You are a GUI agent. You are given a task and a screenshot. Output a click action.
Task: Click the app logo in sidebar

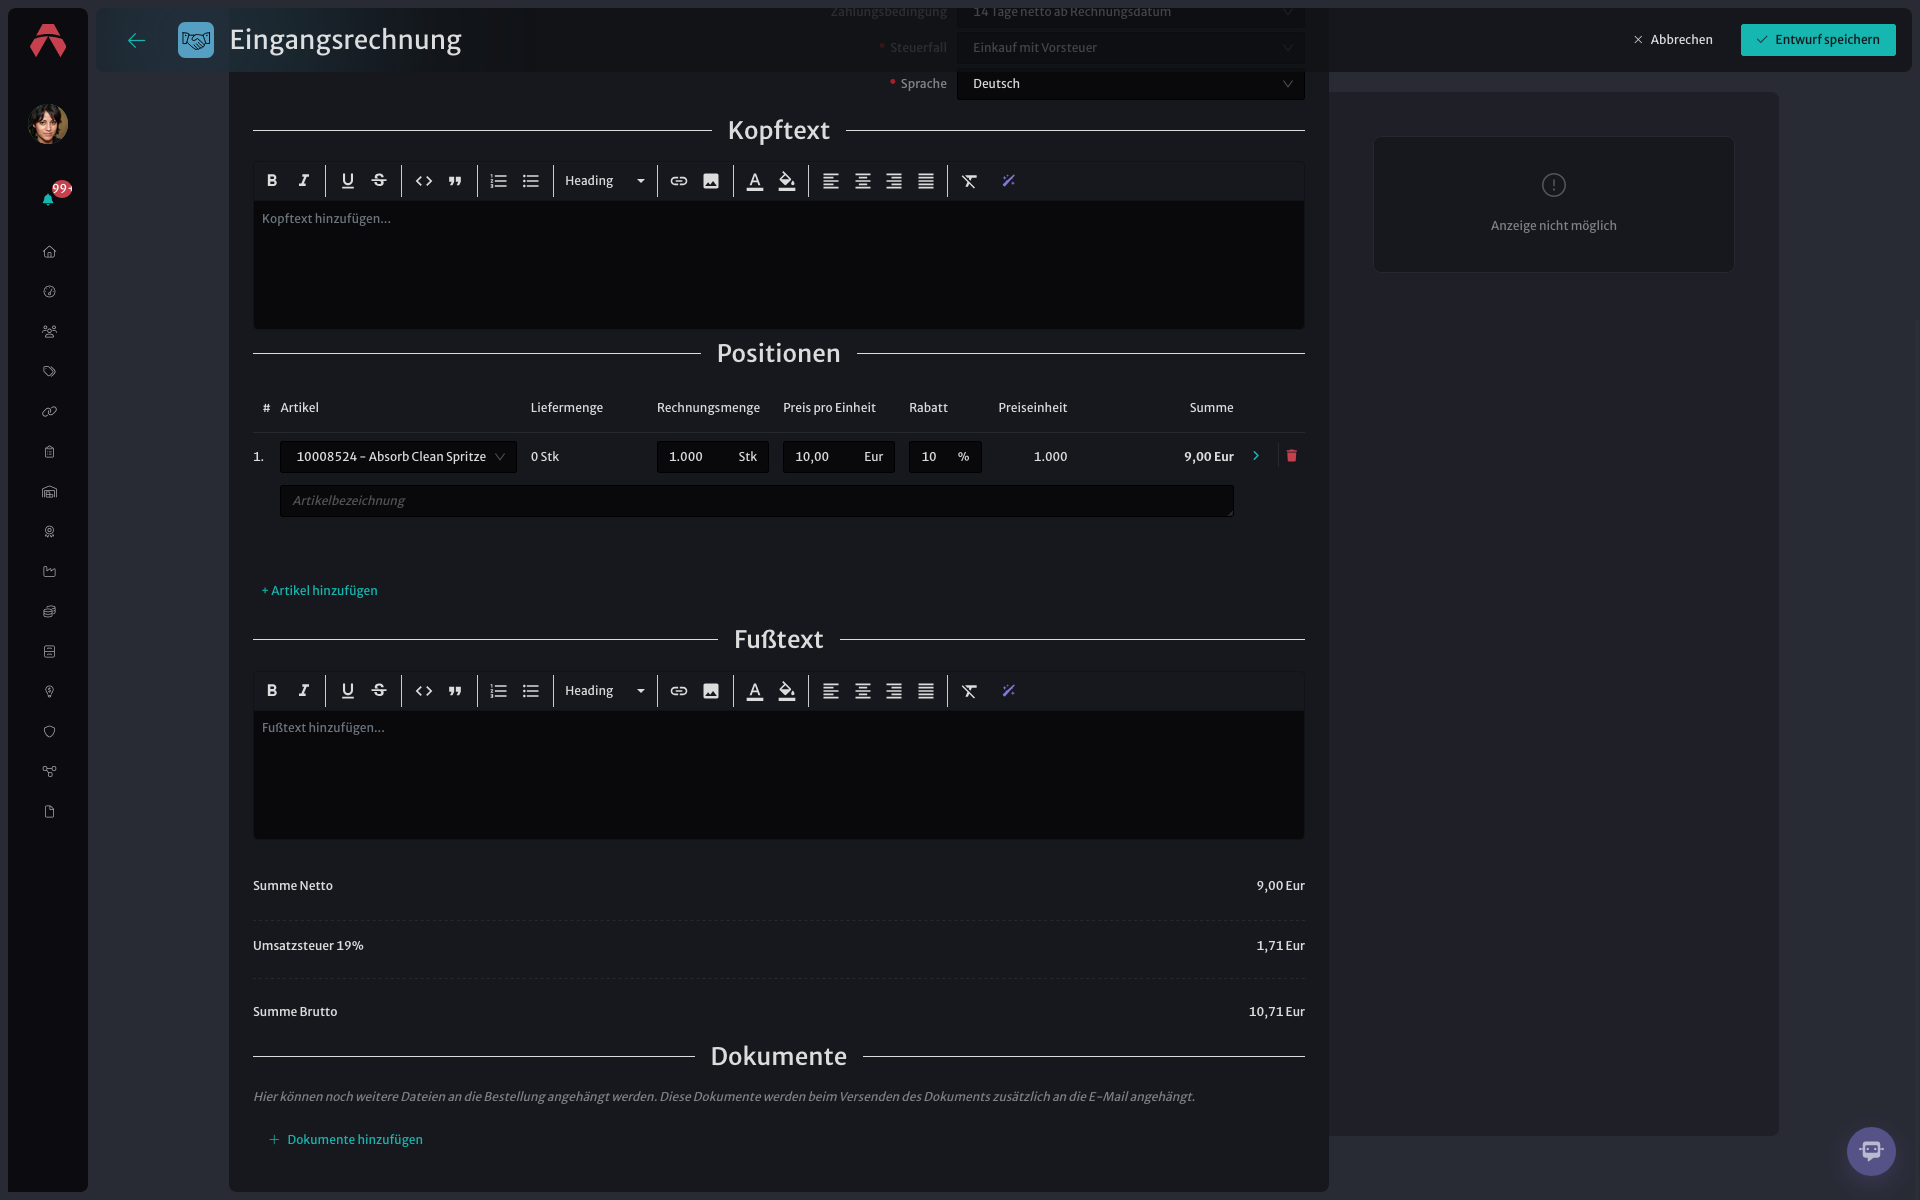click(x=48, y=40)
